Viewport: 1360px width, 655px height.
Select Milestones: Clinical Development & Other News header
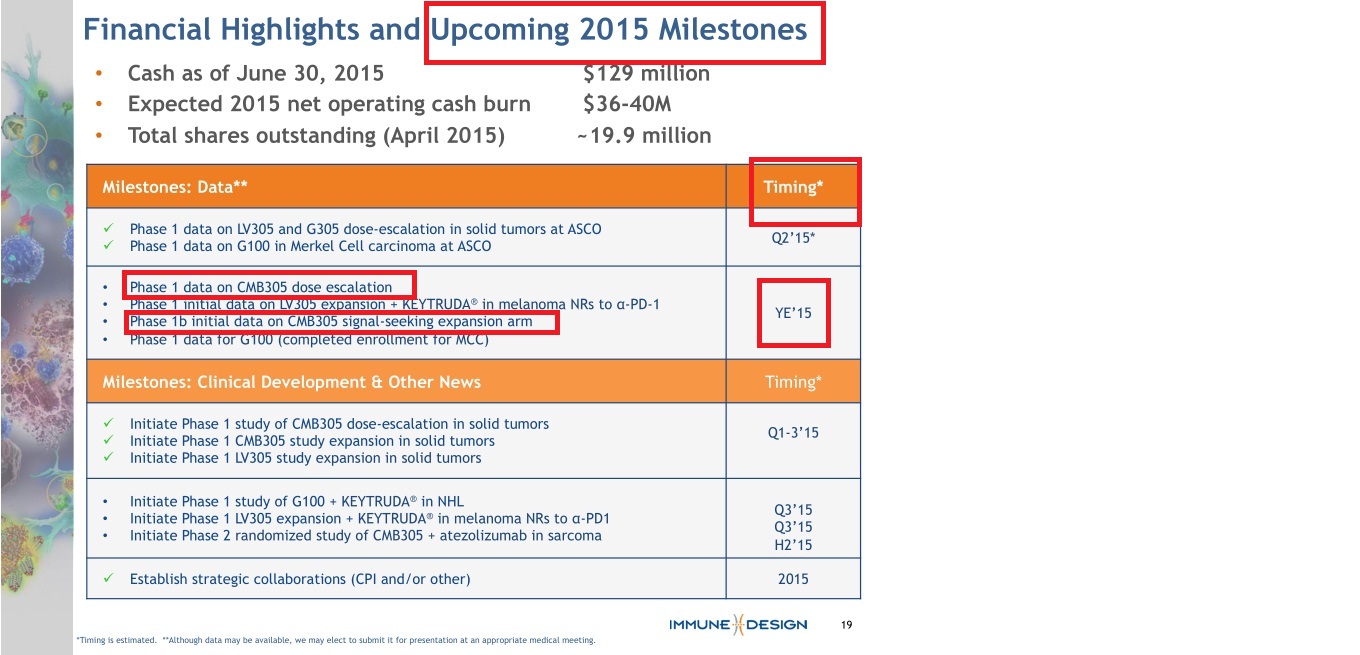405,382
